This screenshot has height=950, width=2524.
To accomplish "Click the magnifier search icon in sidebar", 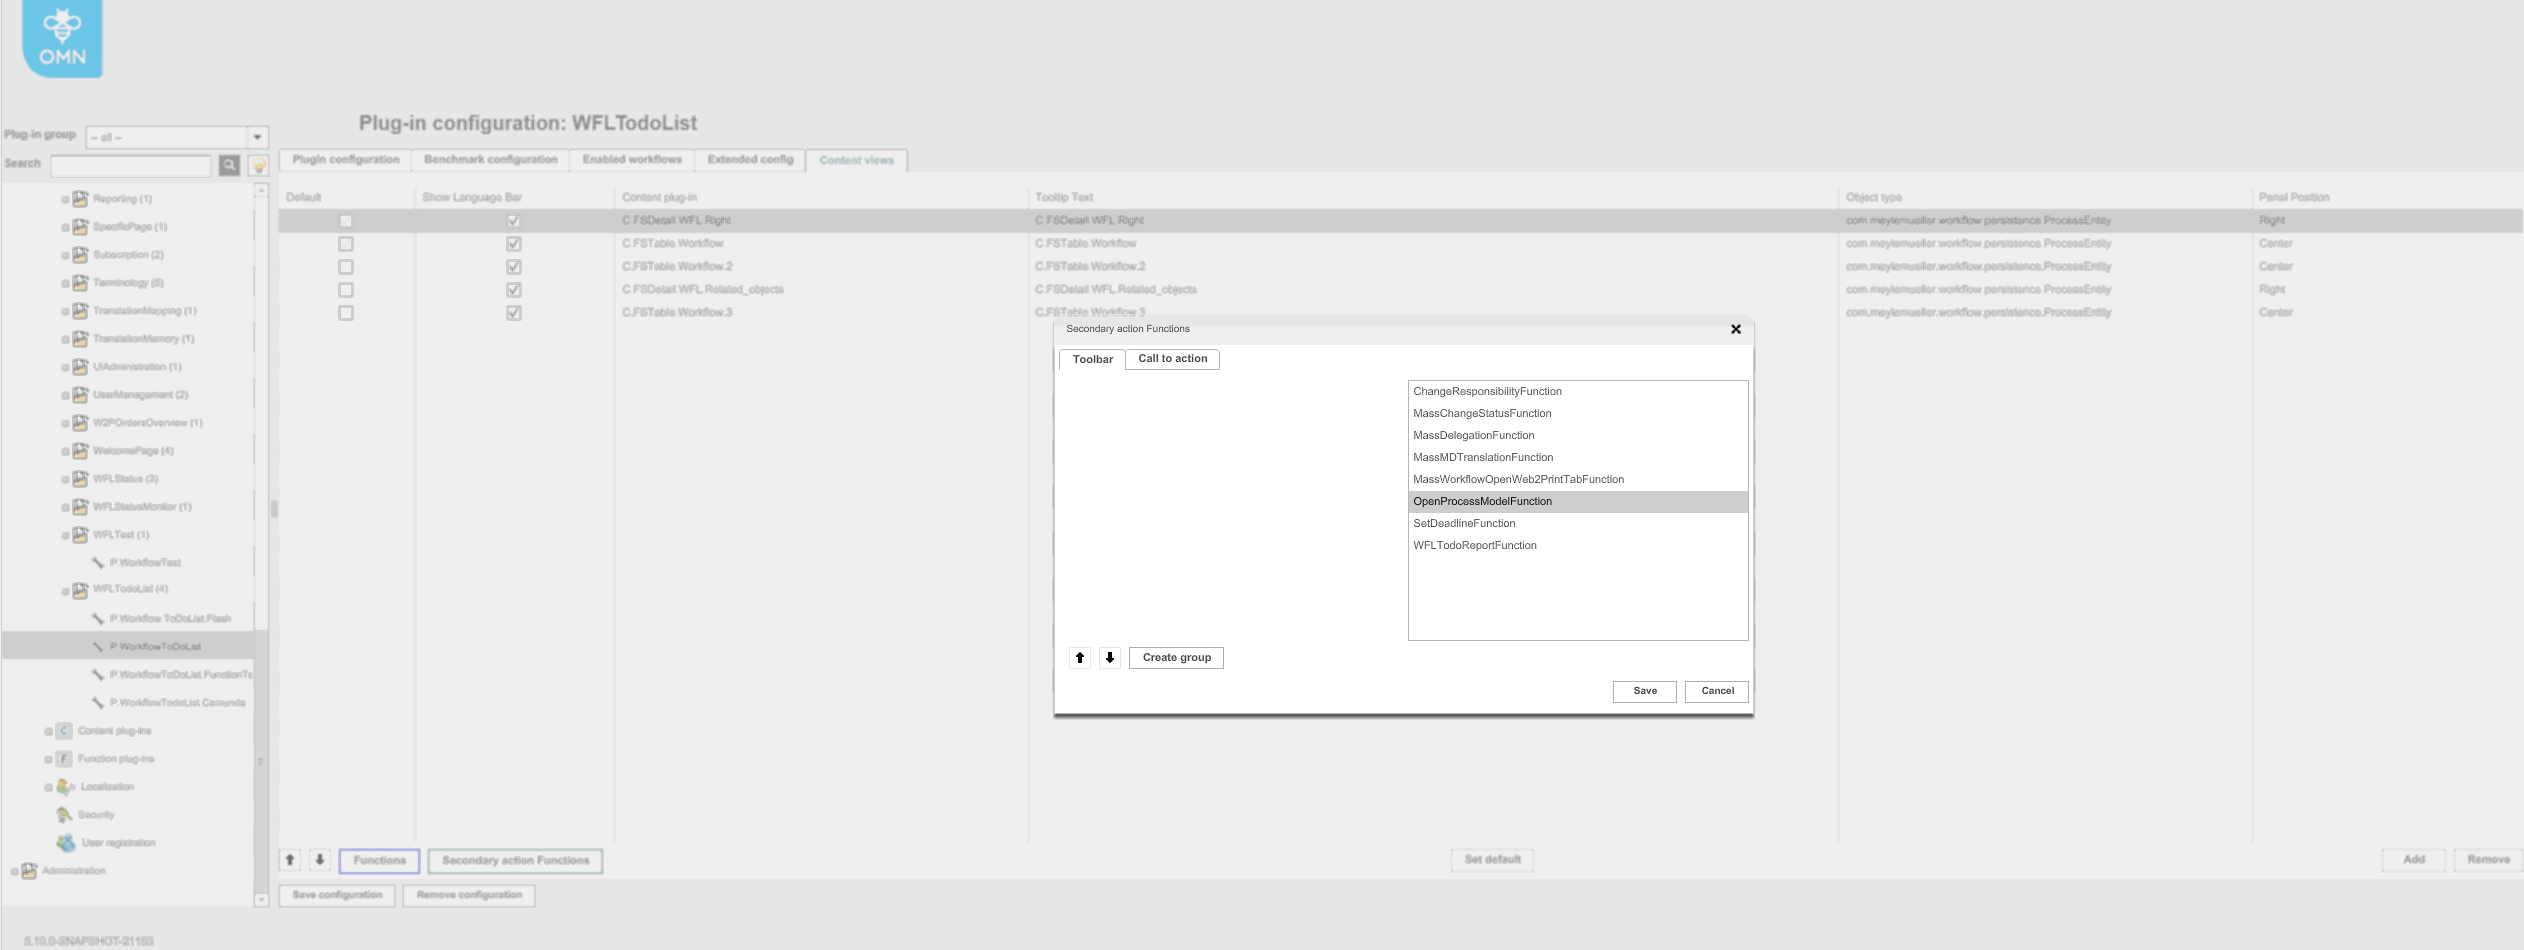I will point(229,165).
